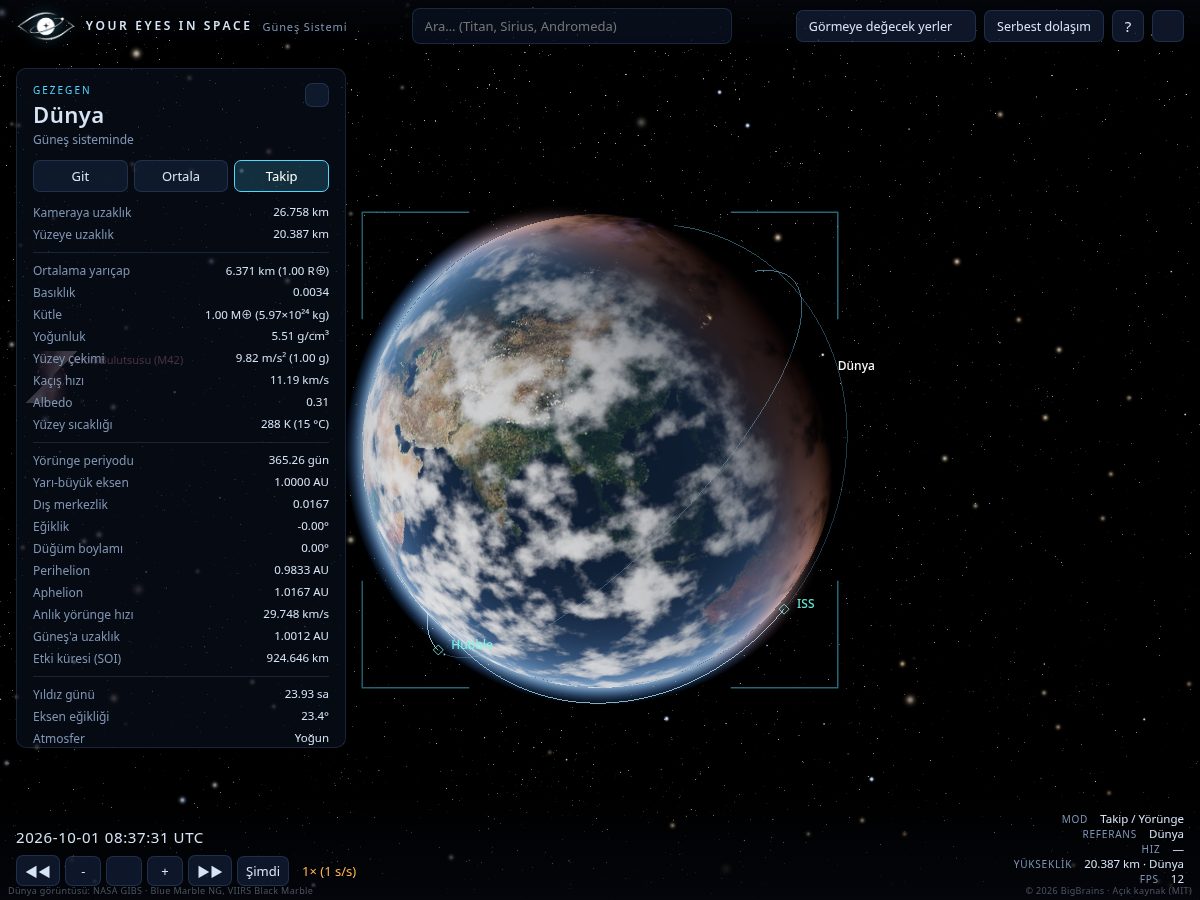Click the fast-forward time double-arrow button
This screenshot has height=900, width=1200.
[x=210, y=871]
